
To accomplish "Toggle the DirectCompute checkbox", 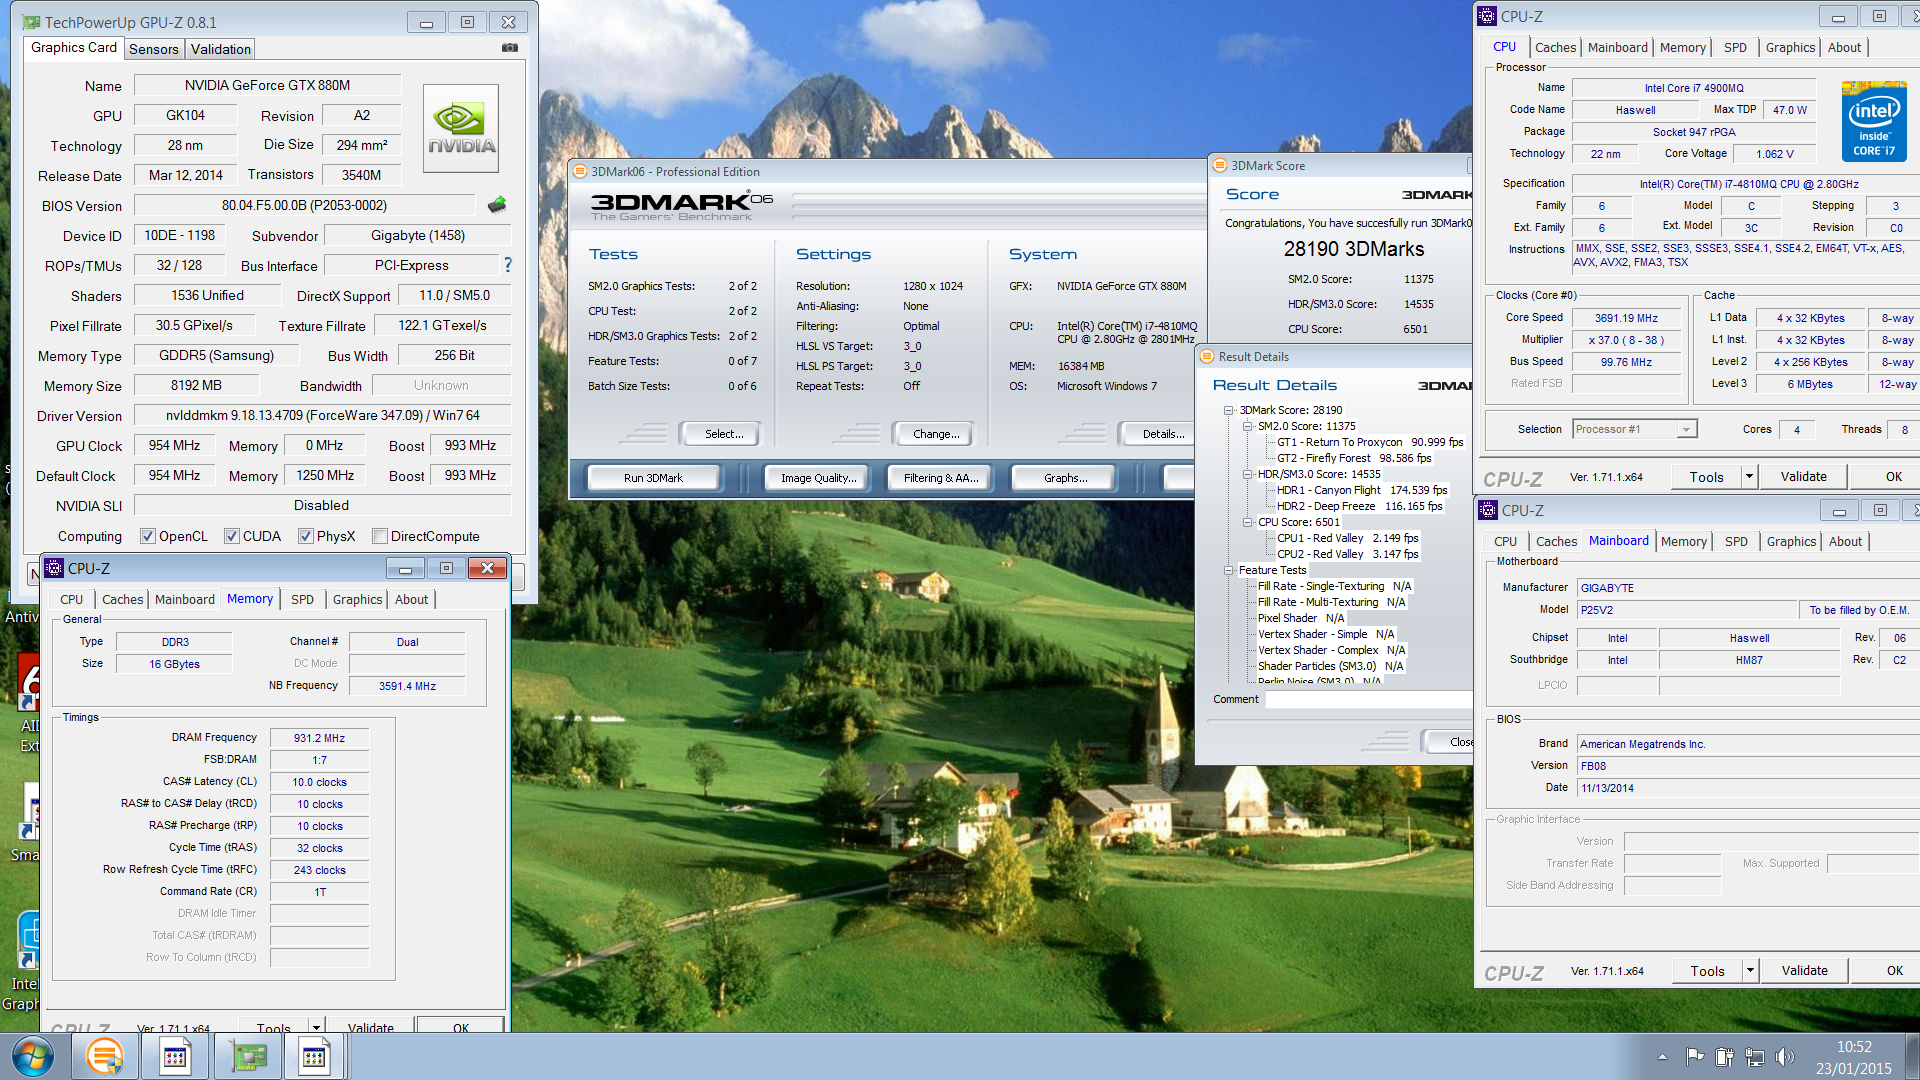I will tap(380, 536).
